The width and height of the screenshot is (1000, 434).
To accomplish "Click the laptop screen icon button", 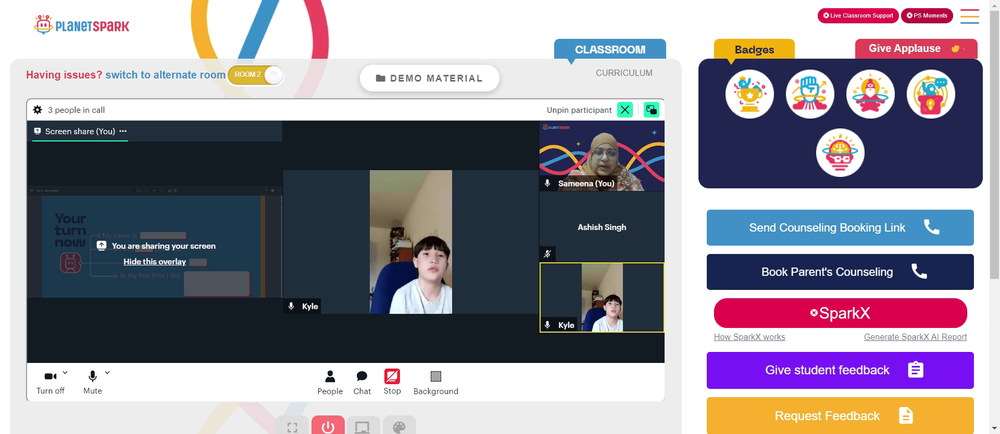I will [x=363, y=426].
